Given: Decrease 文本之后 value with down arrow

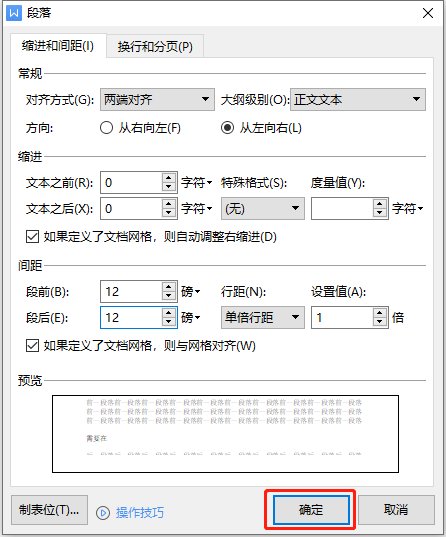Looking at the screenshot, I should (x=169, y=213).
